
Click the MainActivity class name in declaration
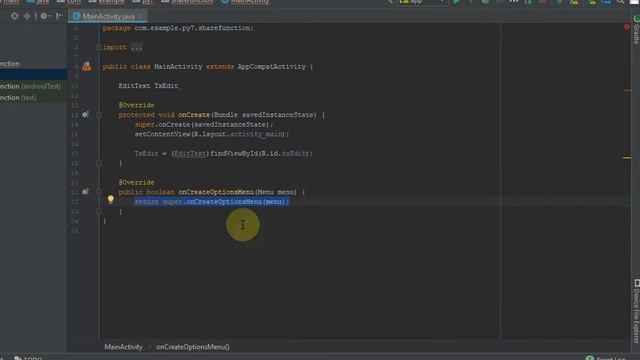pos(178,67)
